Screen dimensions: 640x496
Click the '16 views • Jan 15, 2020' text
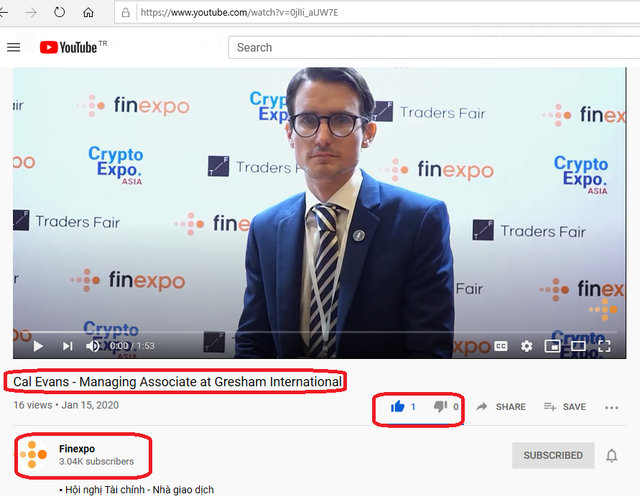coord(66,405)
